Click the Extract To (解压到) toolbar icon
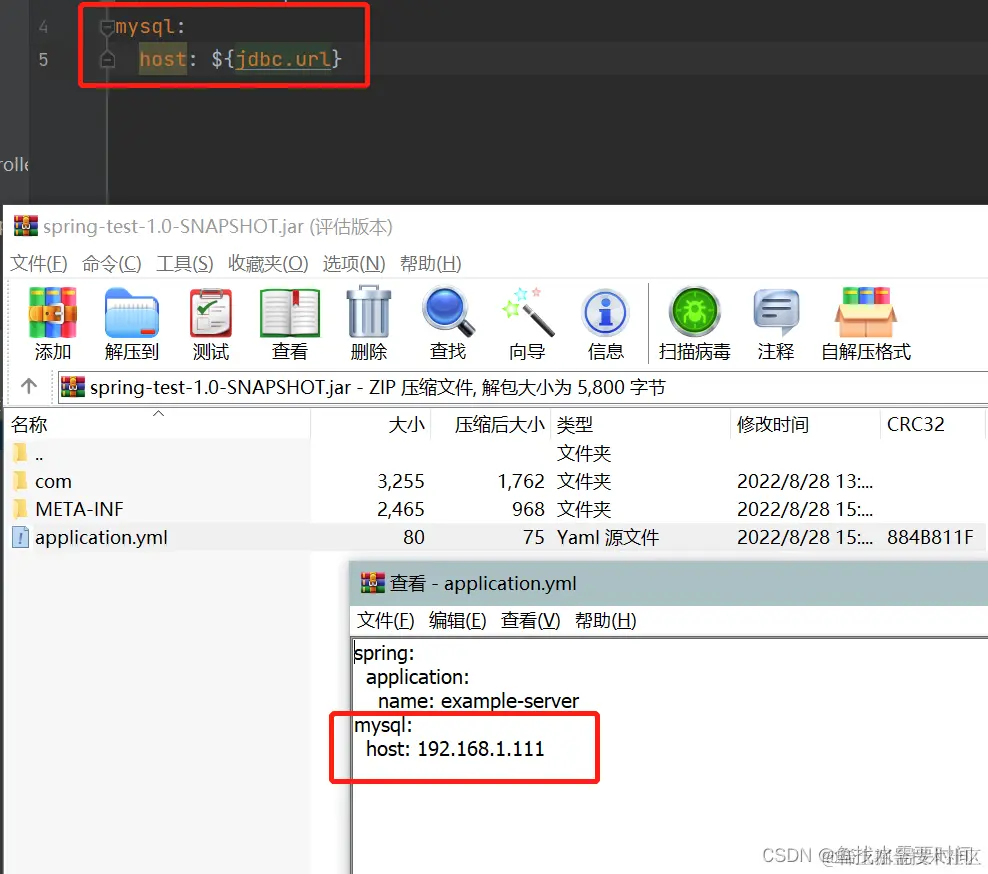Viewport: 988px width, 874px height. [132, 313]
